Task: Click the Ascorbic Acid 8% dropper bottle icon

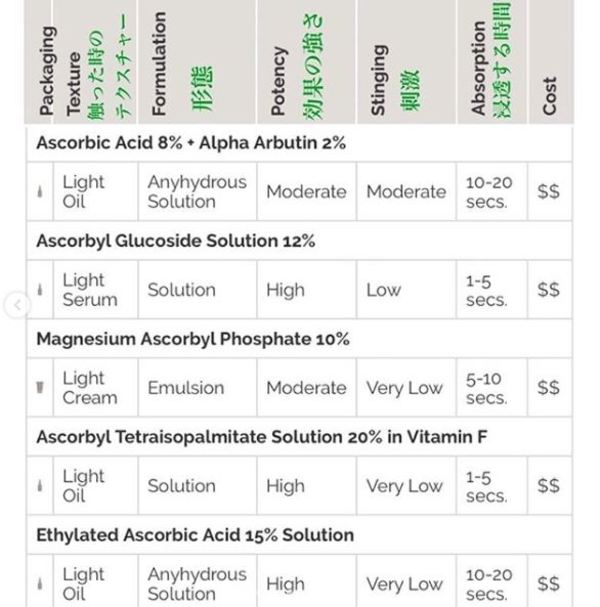Action: [x=40, y=192]
